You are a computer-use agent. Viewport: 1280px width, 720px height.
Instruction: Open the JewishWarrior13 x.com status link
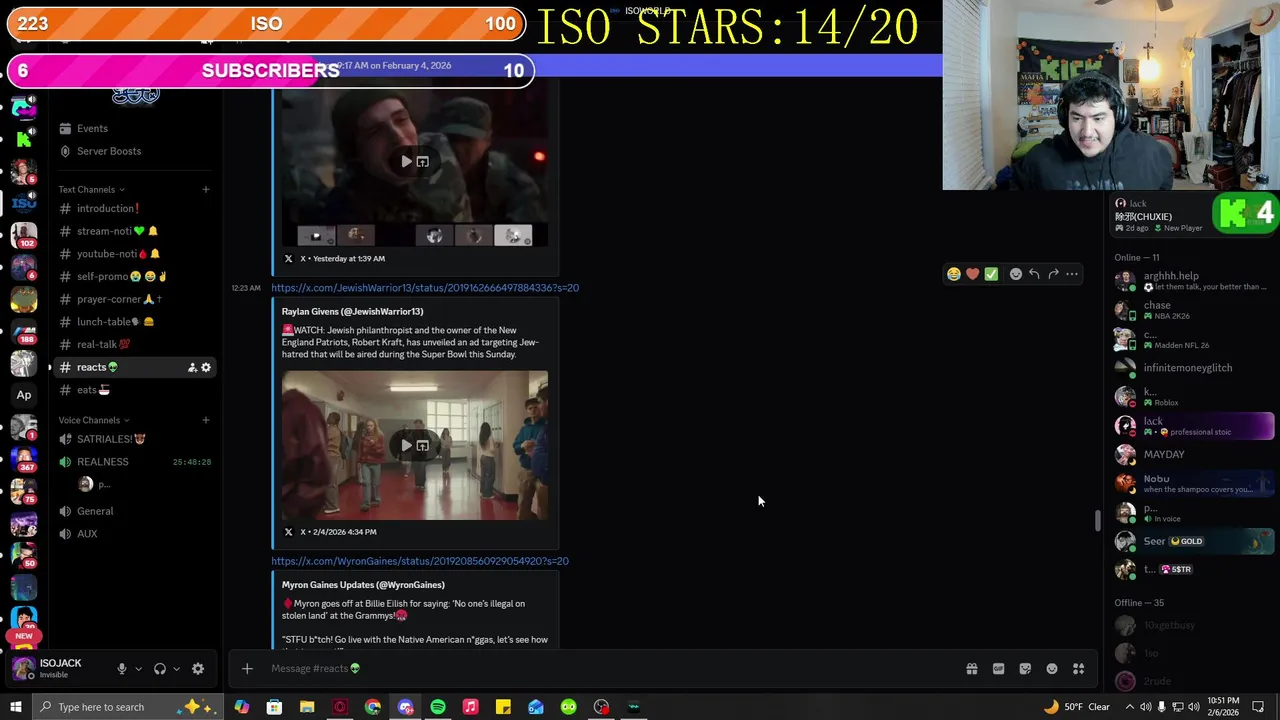[425, 288]
